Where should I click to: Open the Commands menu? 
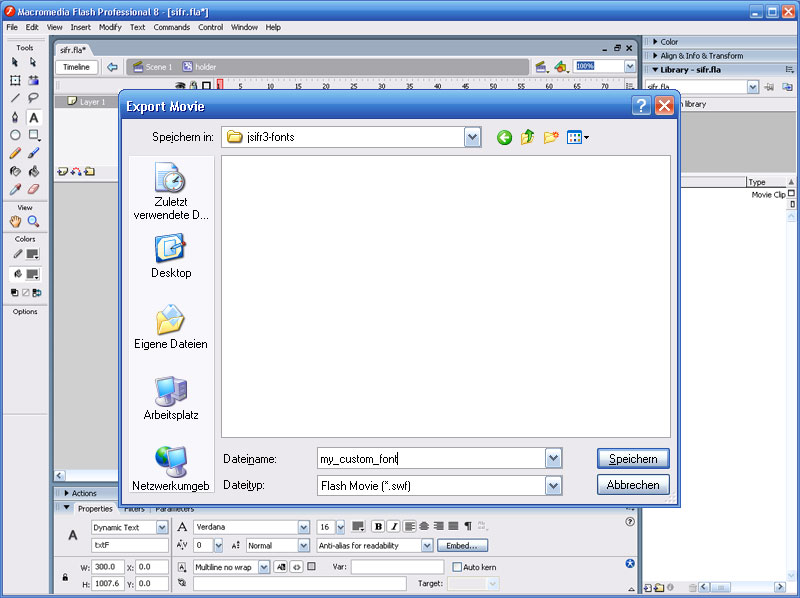pos(171,27)
